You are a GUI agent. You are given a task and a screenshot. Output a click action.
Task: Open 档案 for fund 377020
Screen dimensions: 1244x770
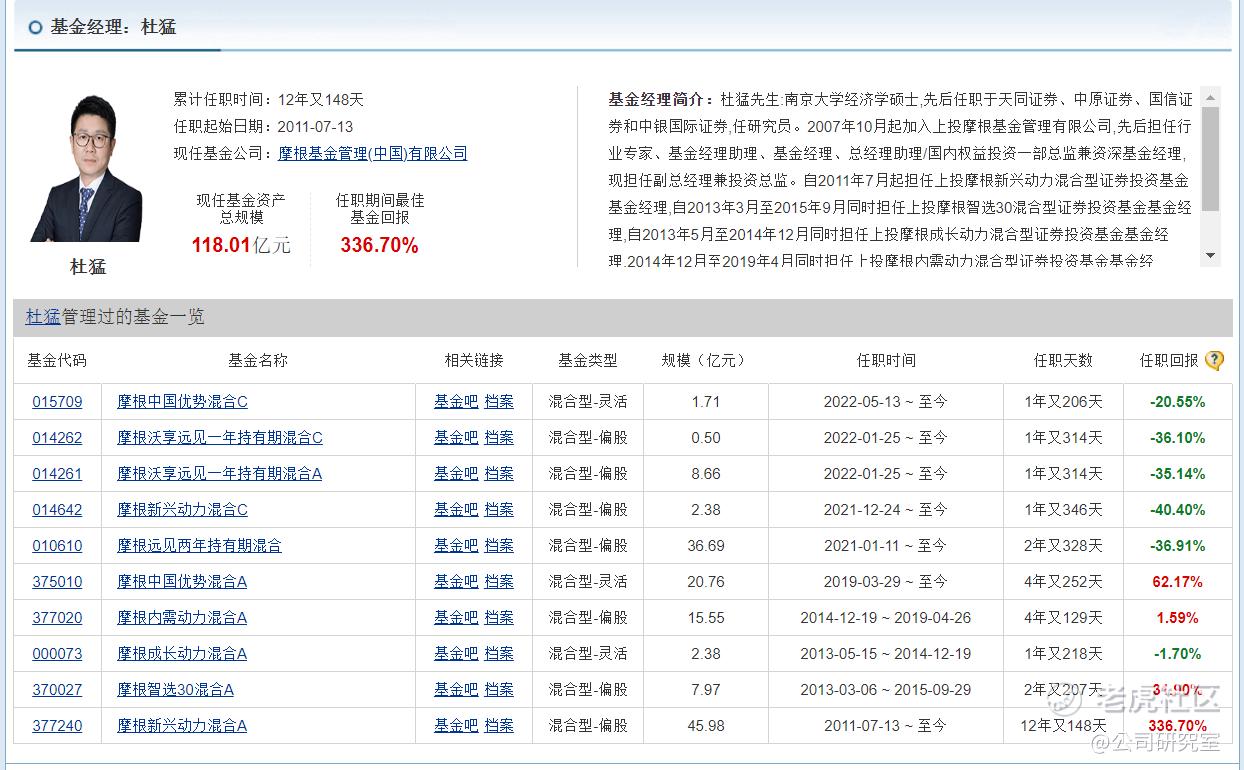pyautogui.click(x=499, y=618)
